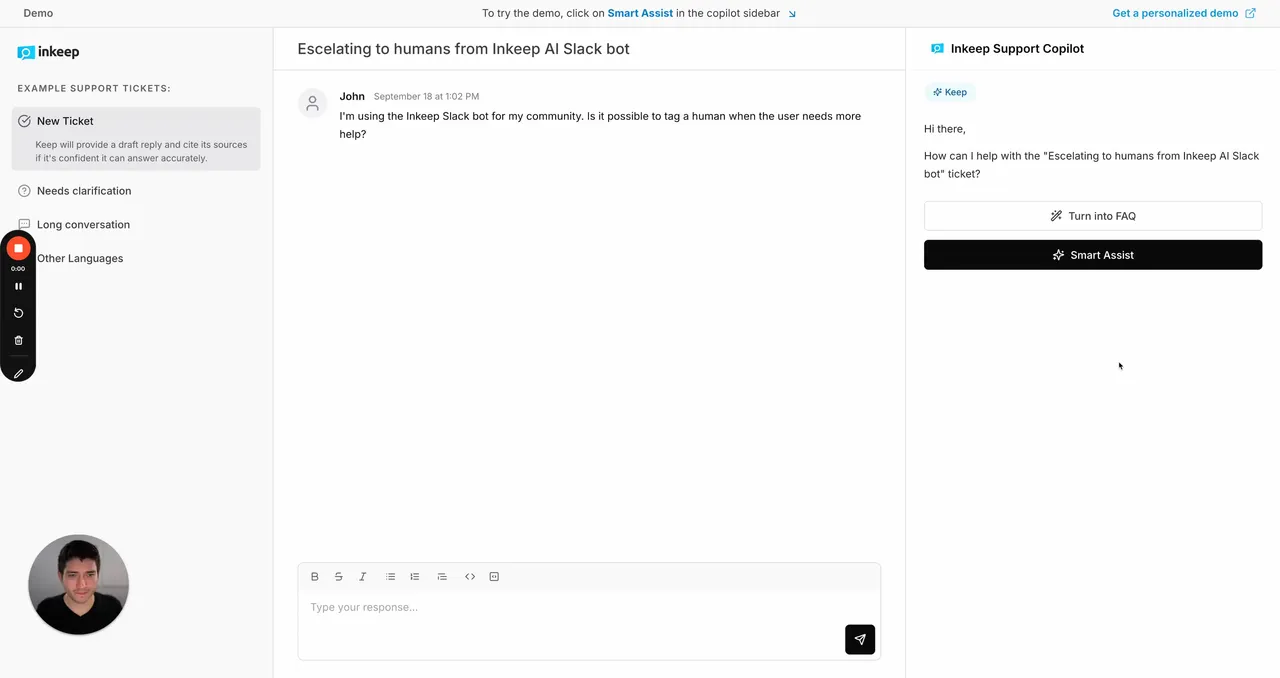This screenshot has width=1280, height=678.
Task: Open the Needs clarification ticket
Action: 84,191
